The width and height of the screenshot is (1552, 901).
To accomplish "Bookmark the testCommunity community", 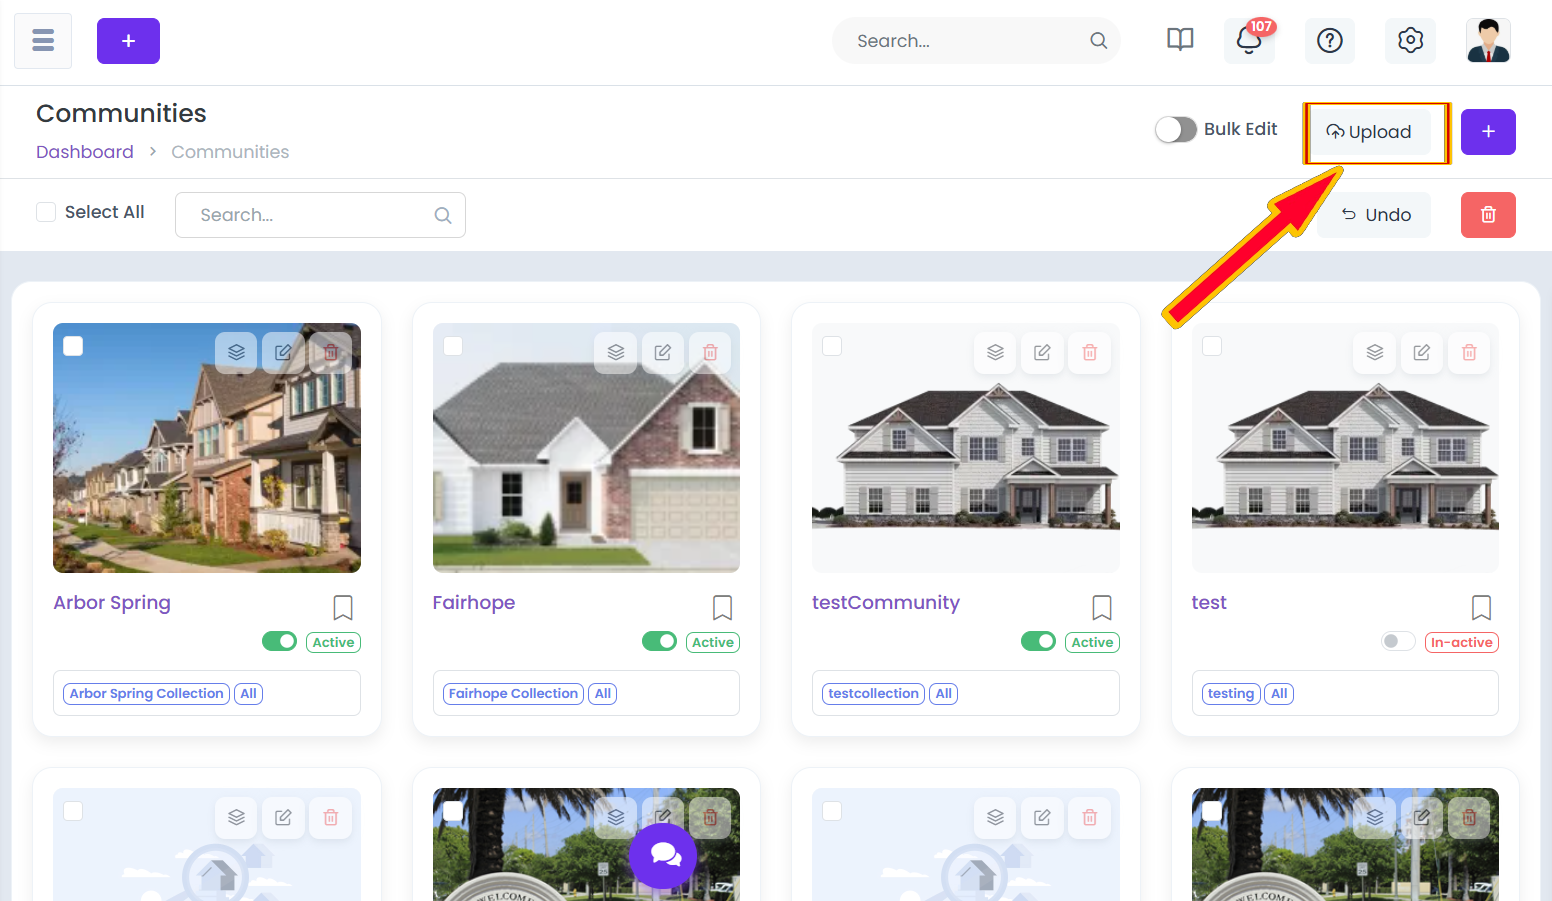I will (1102, 607).
